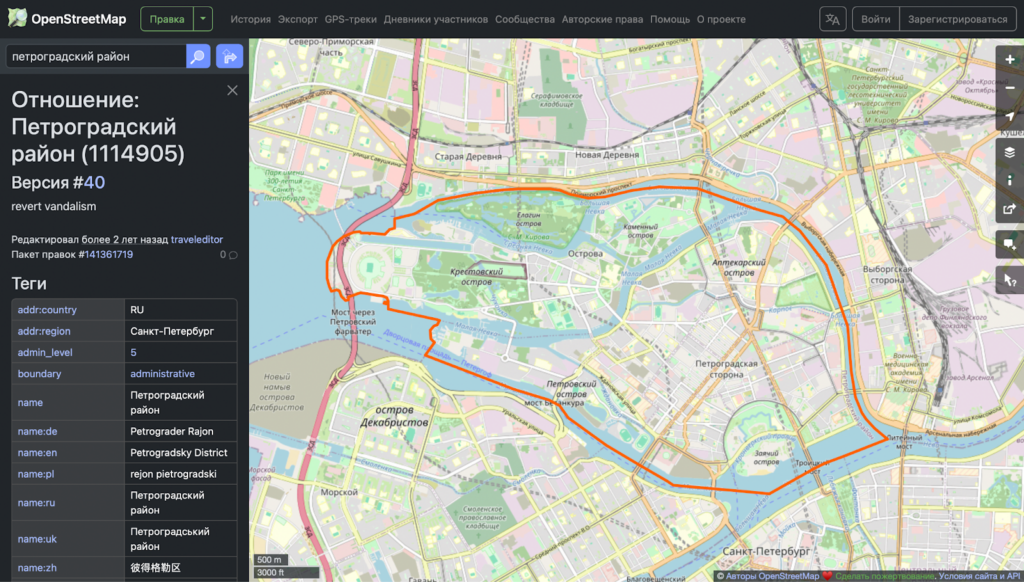Open the language selector icon
The width and height of the screenshot is (1024, 582).
click(832, 19)
